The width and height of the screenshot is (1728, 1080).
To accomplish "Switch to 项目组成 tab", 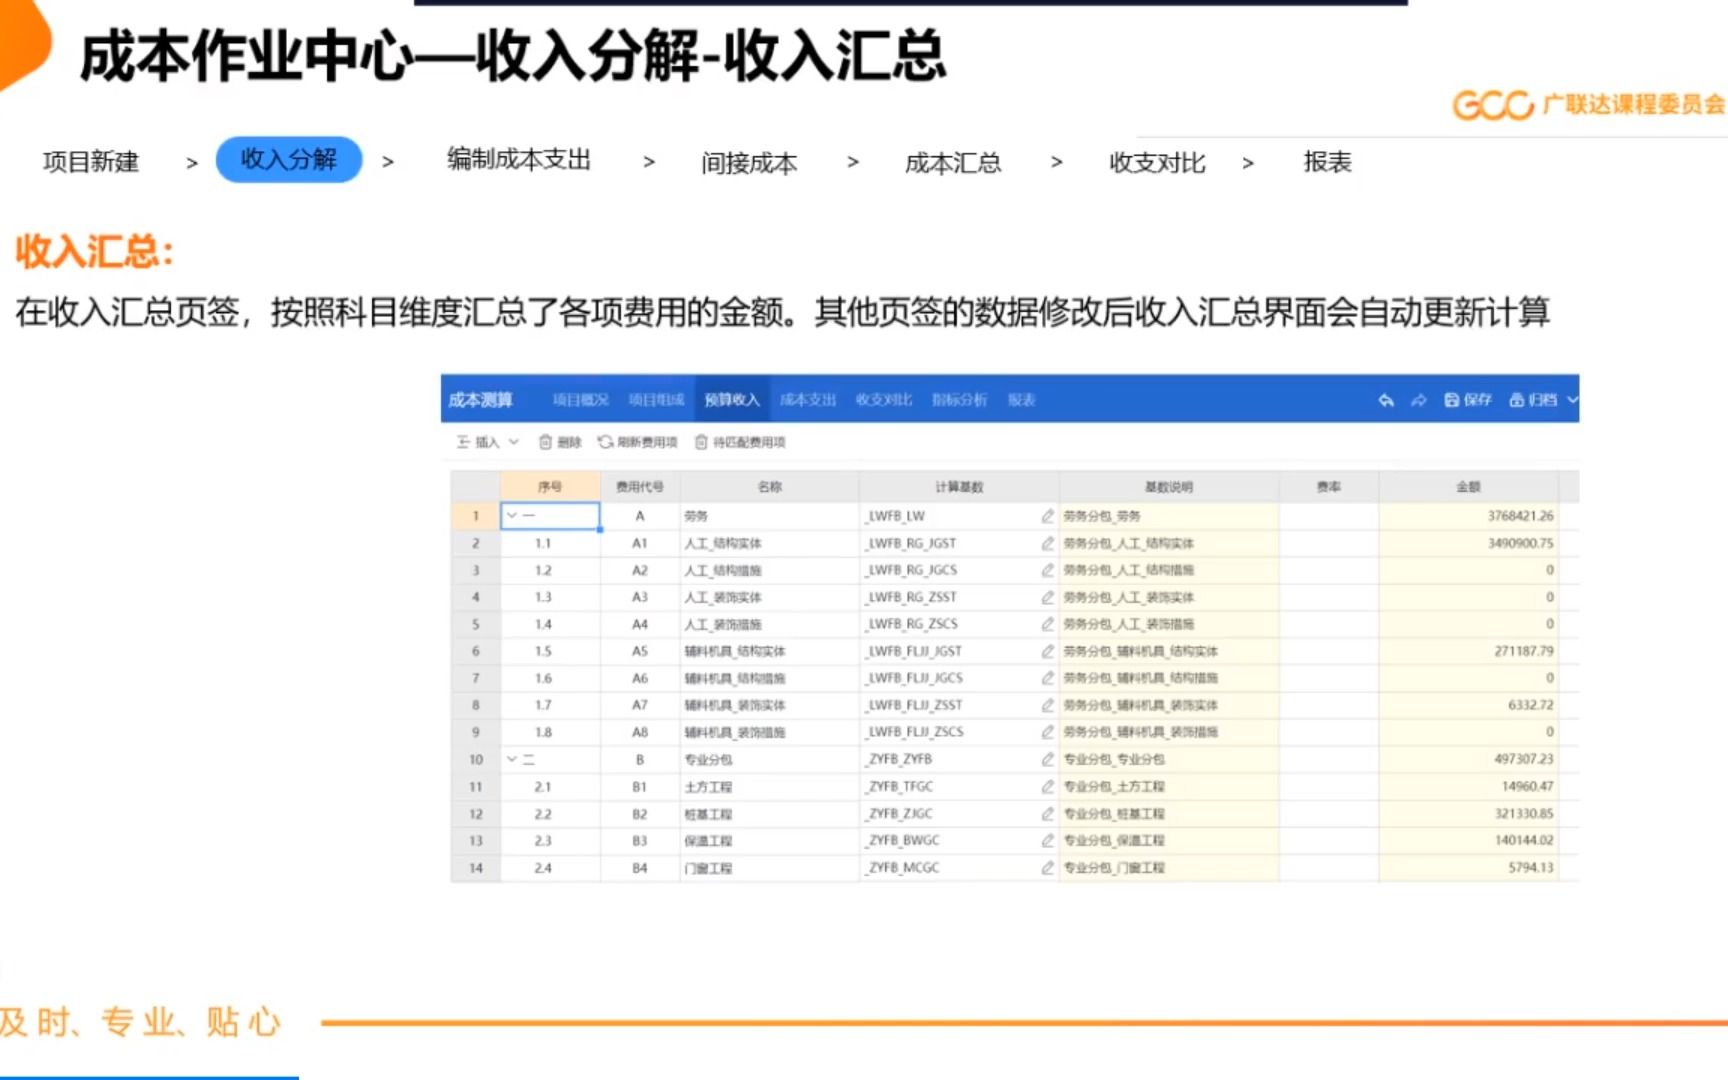I will (656, 400).
